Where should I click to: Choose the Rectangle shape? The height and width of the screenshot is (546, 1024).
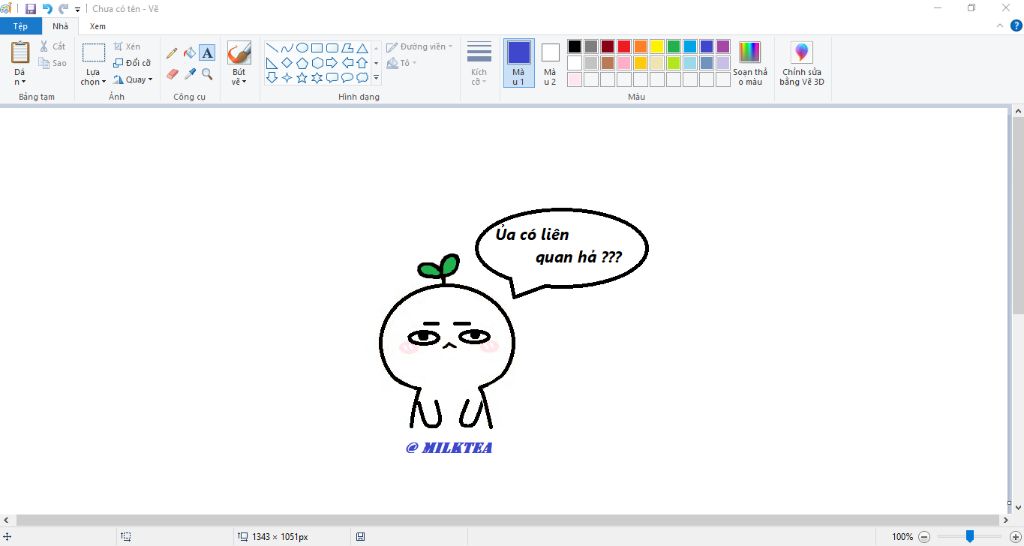[317, 48]
